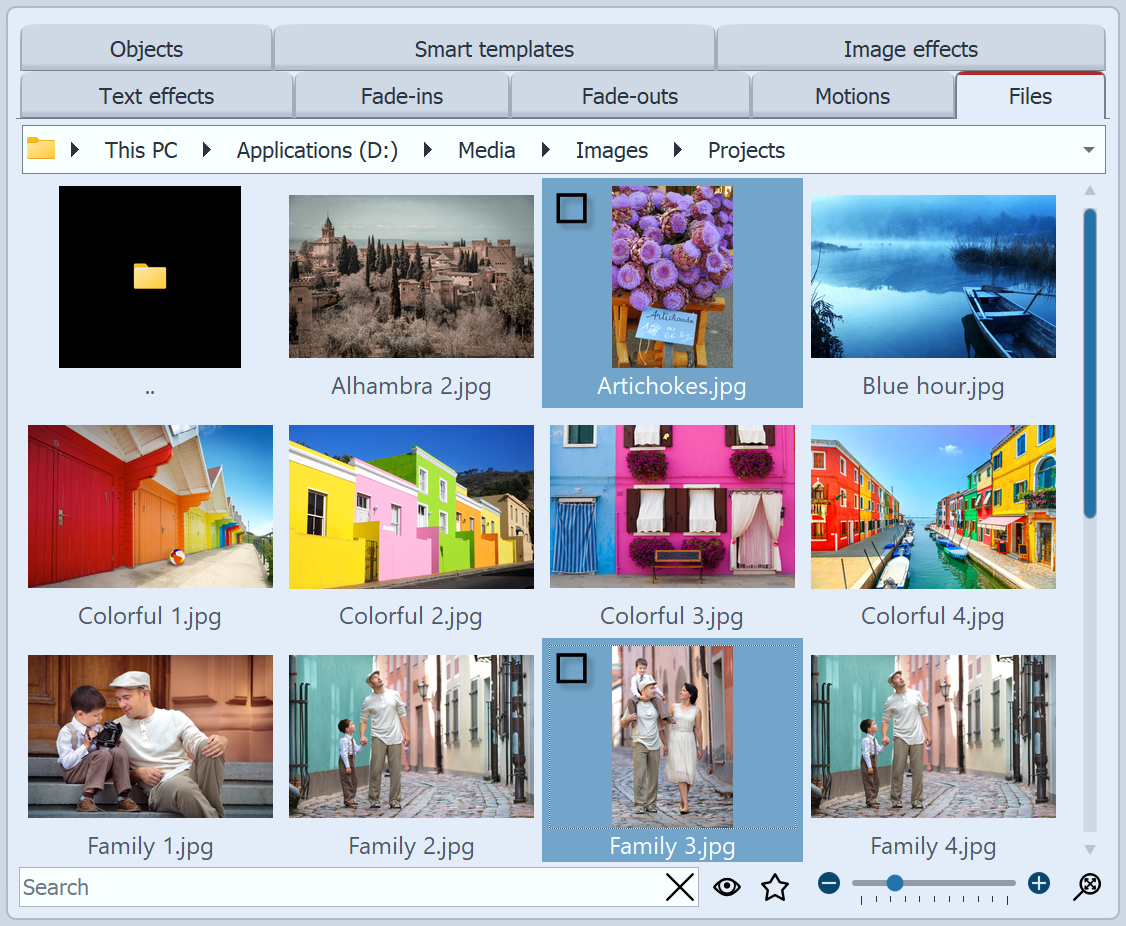
Task: Expand the chevron after This PC
Action: click(206, 150)
